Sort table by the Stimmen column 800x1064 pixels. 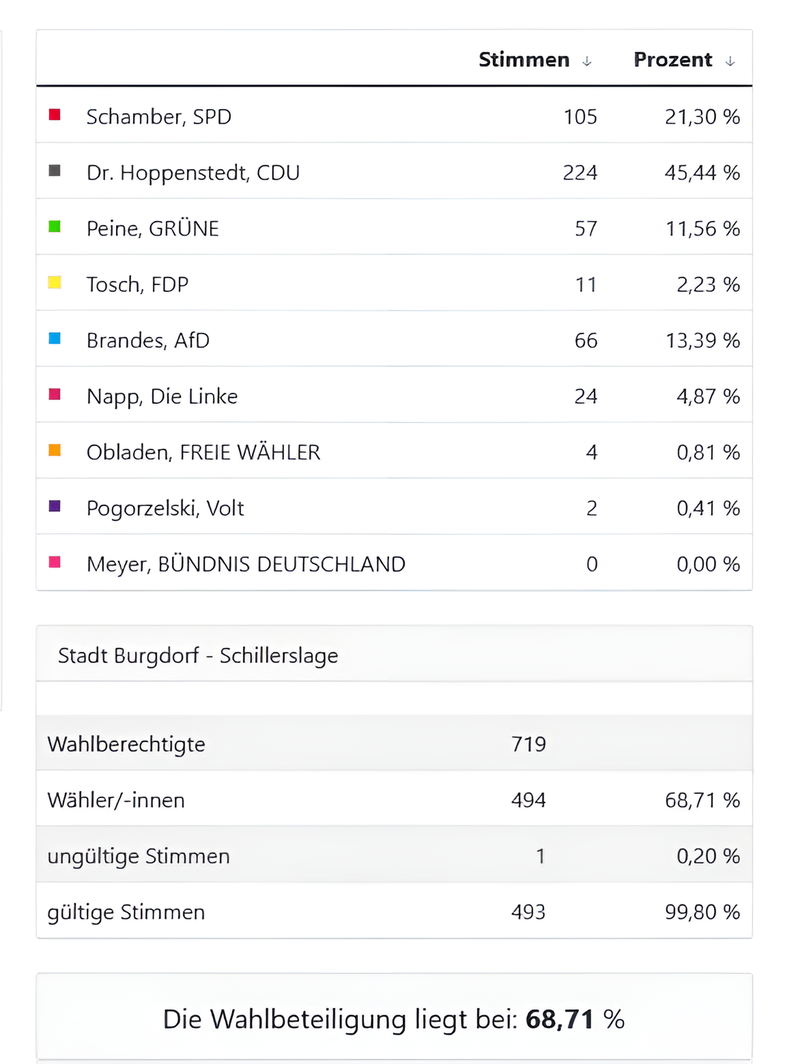pos(524,60)
